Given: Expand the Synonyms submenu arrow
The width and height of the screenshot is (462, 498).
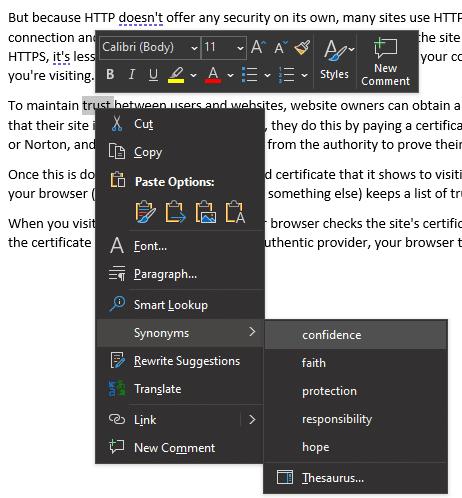Looking at the screenshot, I should coord(252,331).
